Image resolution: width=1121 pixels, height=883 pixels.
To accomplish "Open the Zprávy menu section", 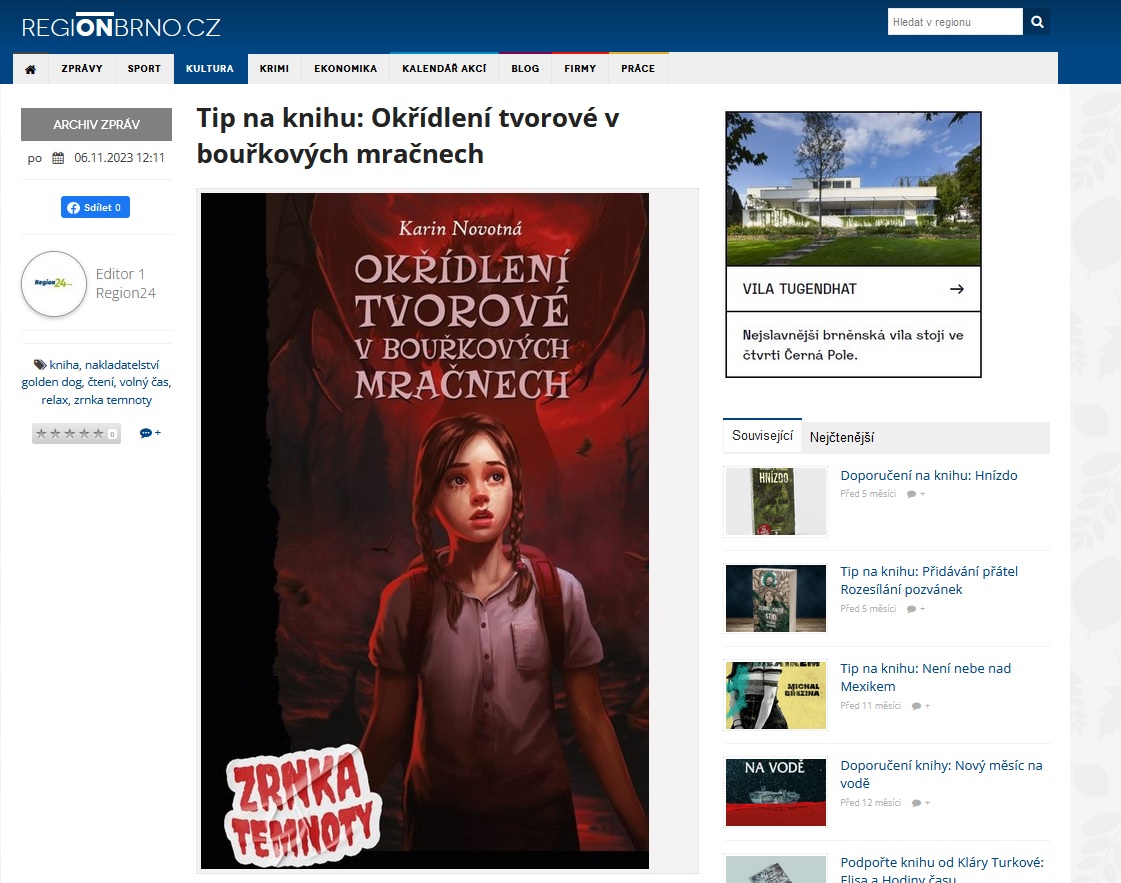I will coord(82,69).
